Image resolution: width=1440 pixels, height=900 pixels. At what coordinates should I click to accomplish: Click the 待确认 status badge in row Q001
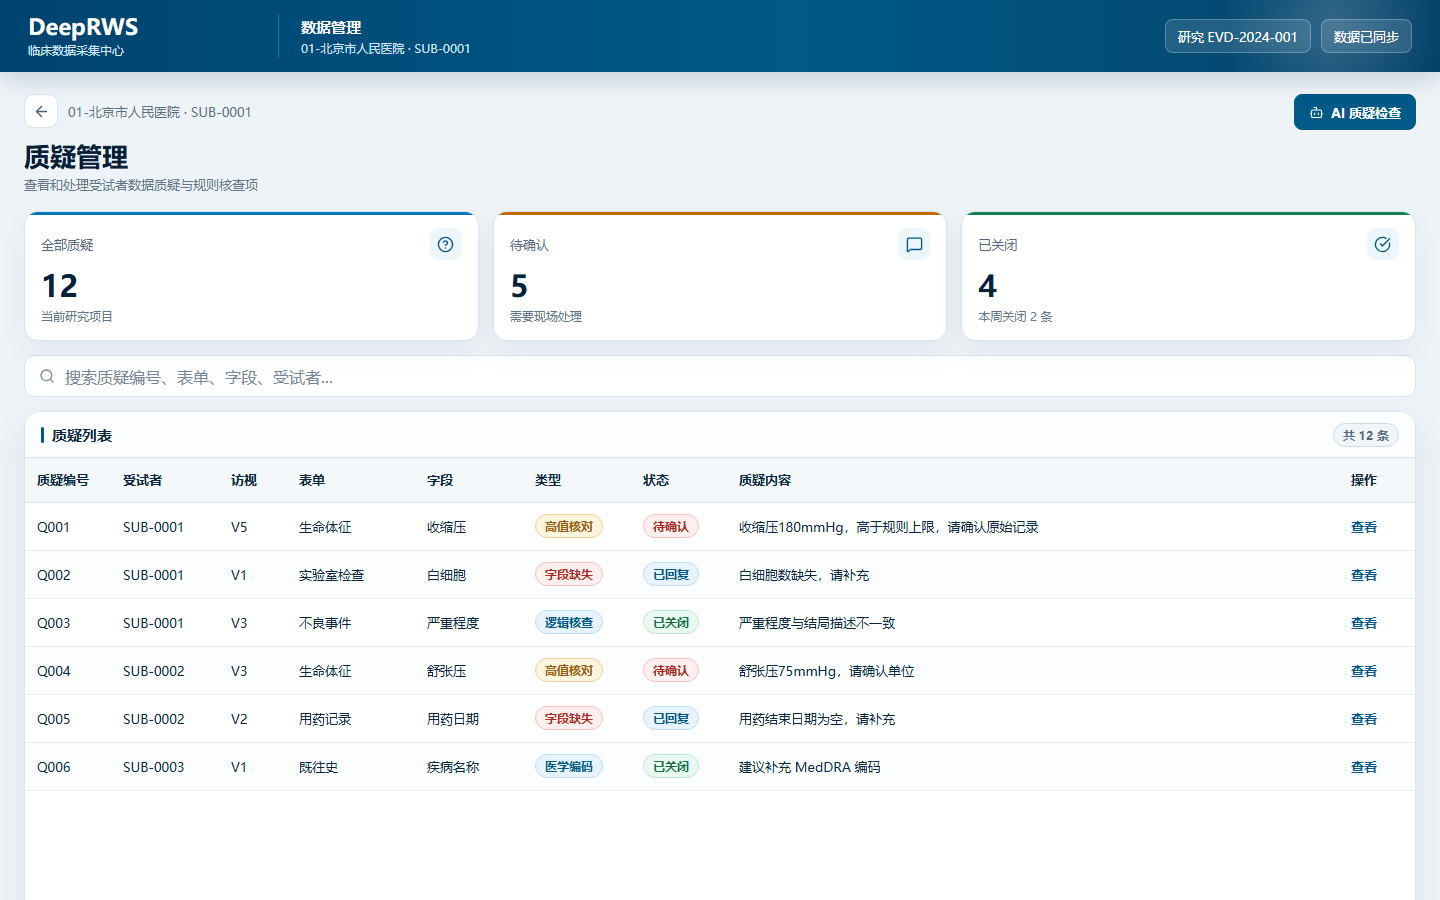point(671,527)
